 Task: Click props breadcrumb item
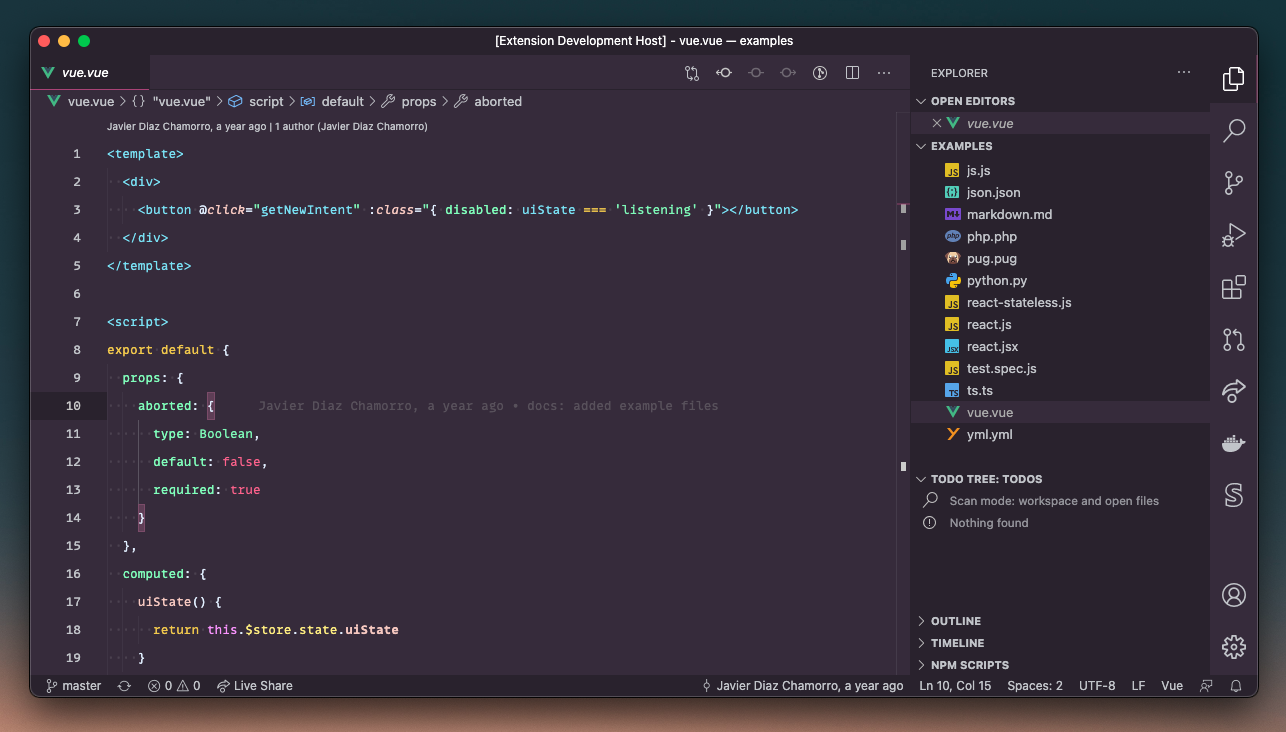(x=409, y=102)
